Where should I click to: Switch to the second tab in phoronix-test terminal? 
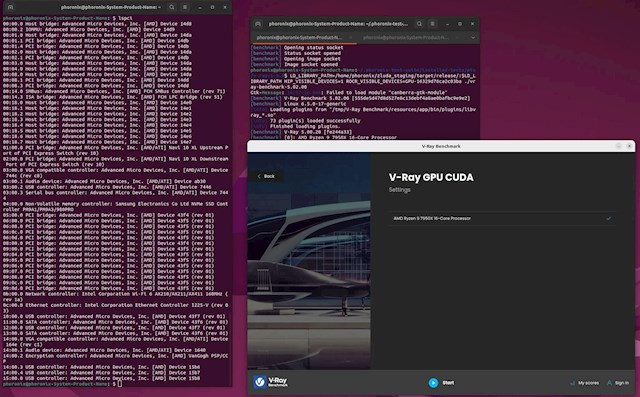(x=406, y=38)
